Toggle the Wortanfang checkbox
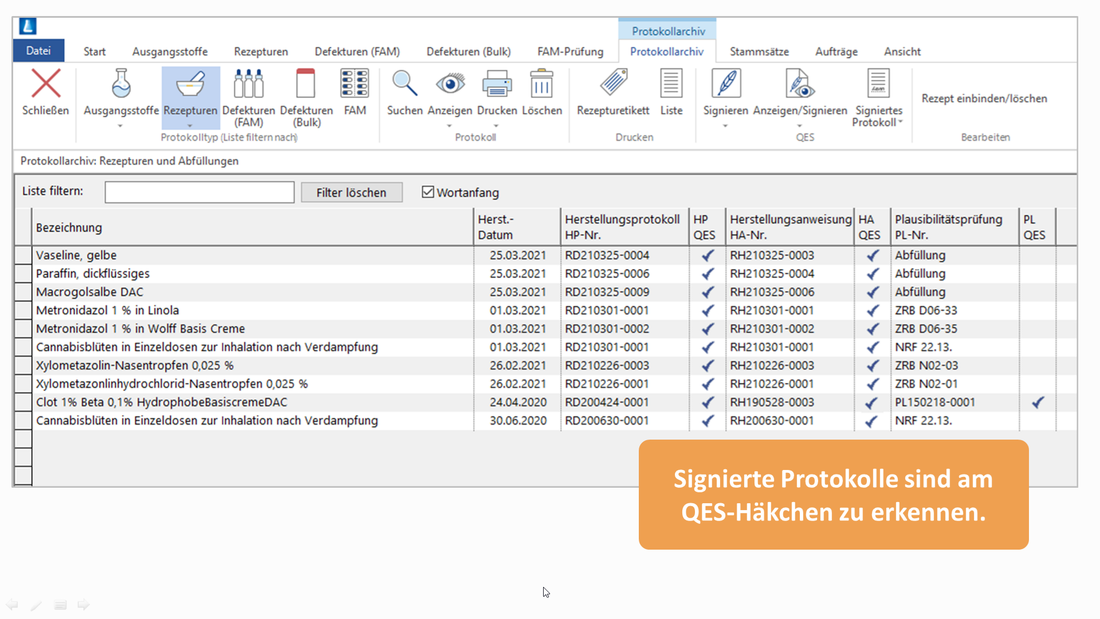Viewport: 1100px width, 619px height. (428, 192)
